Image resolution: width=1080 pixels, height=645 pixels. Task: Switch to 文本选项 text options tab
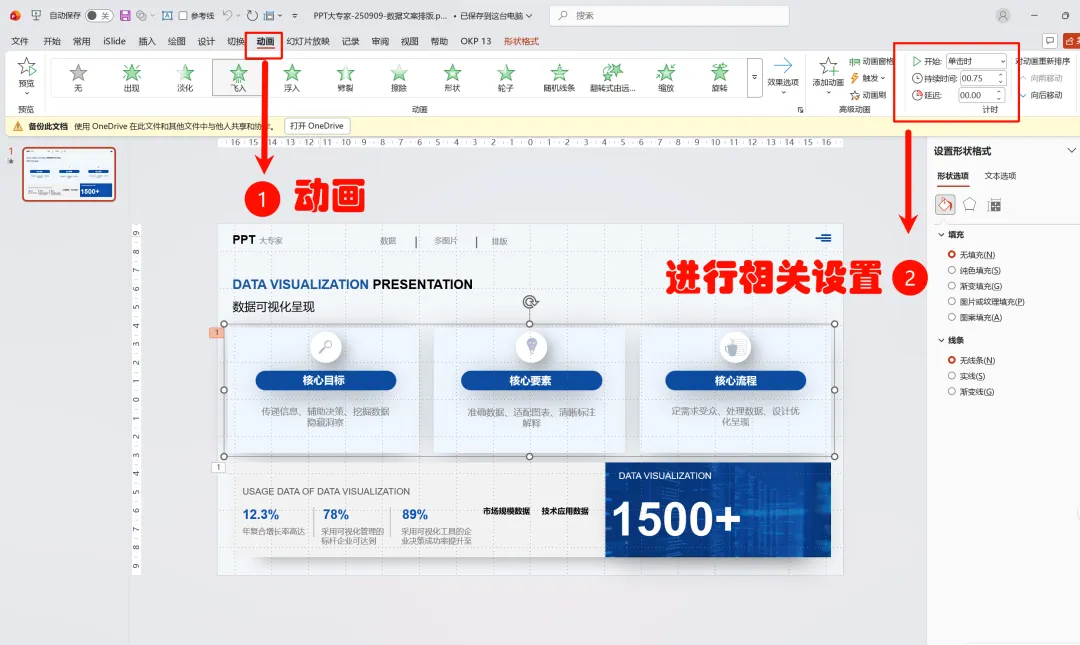(1000, 176)
